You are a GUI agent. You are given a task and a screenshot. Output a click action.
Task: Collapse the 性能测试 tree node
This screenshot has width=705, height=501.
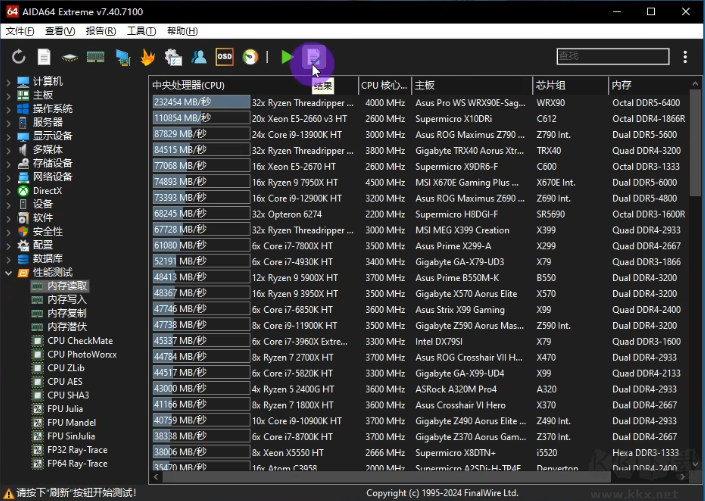click(x=8, y=273)
